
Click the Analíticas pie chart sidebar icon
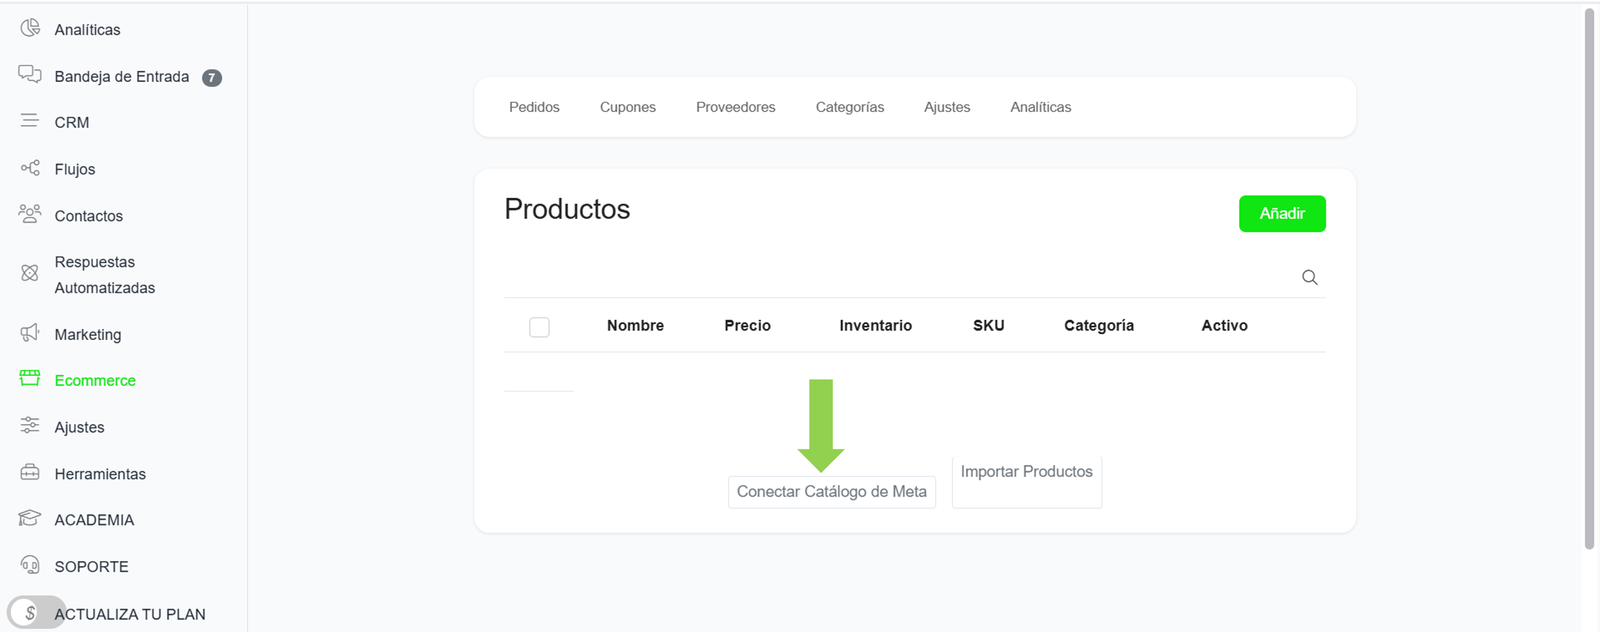pyautogui.click(x=30, y=28)
